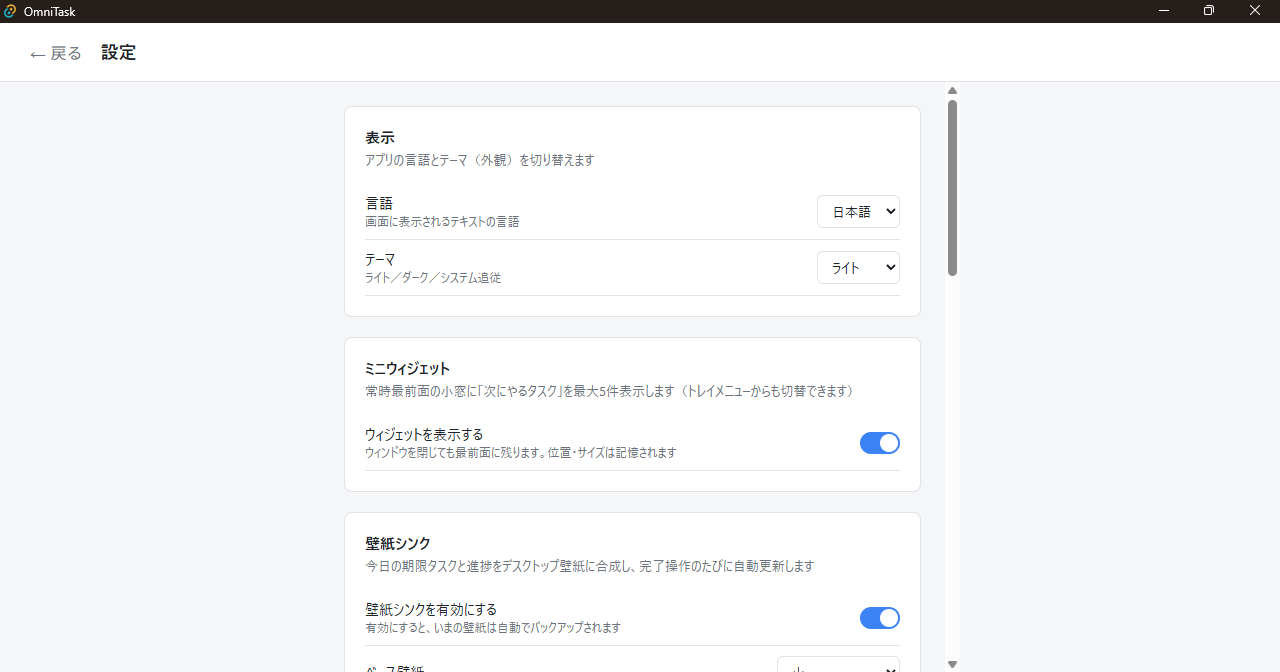Click scrollbar up arrow
Viewport: 1280px width, 672px height.
(x=952, y=91)
